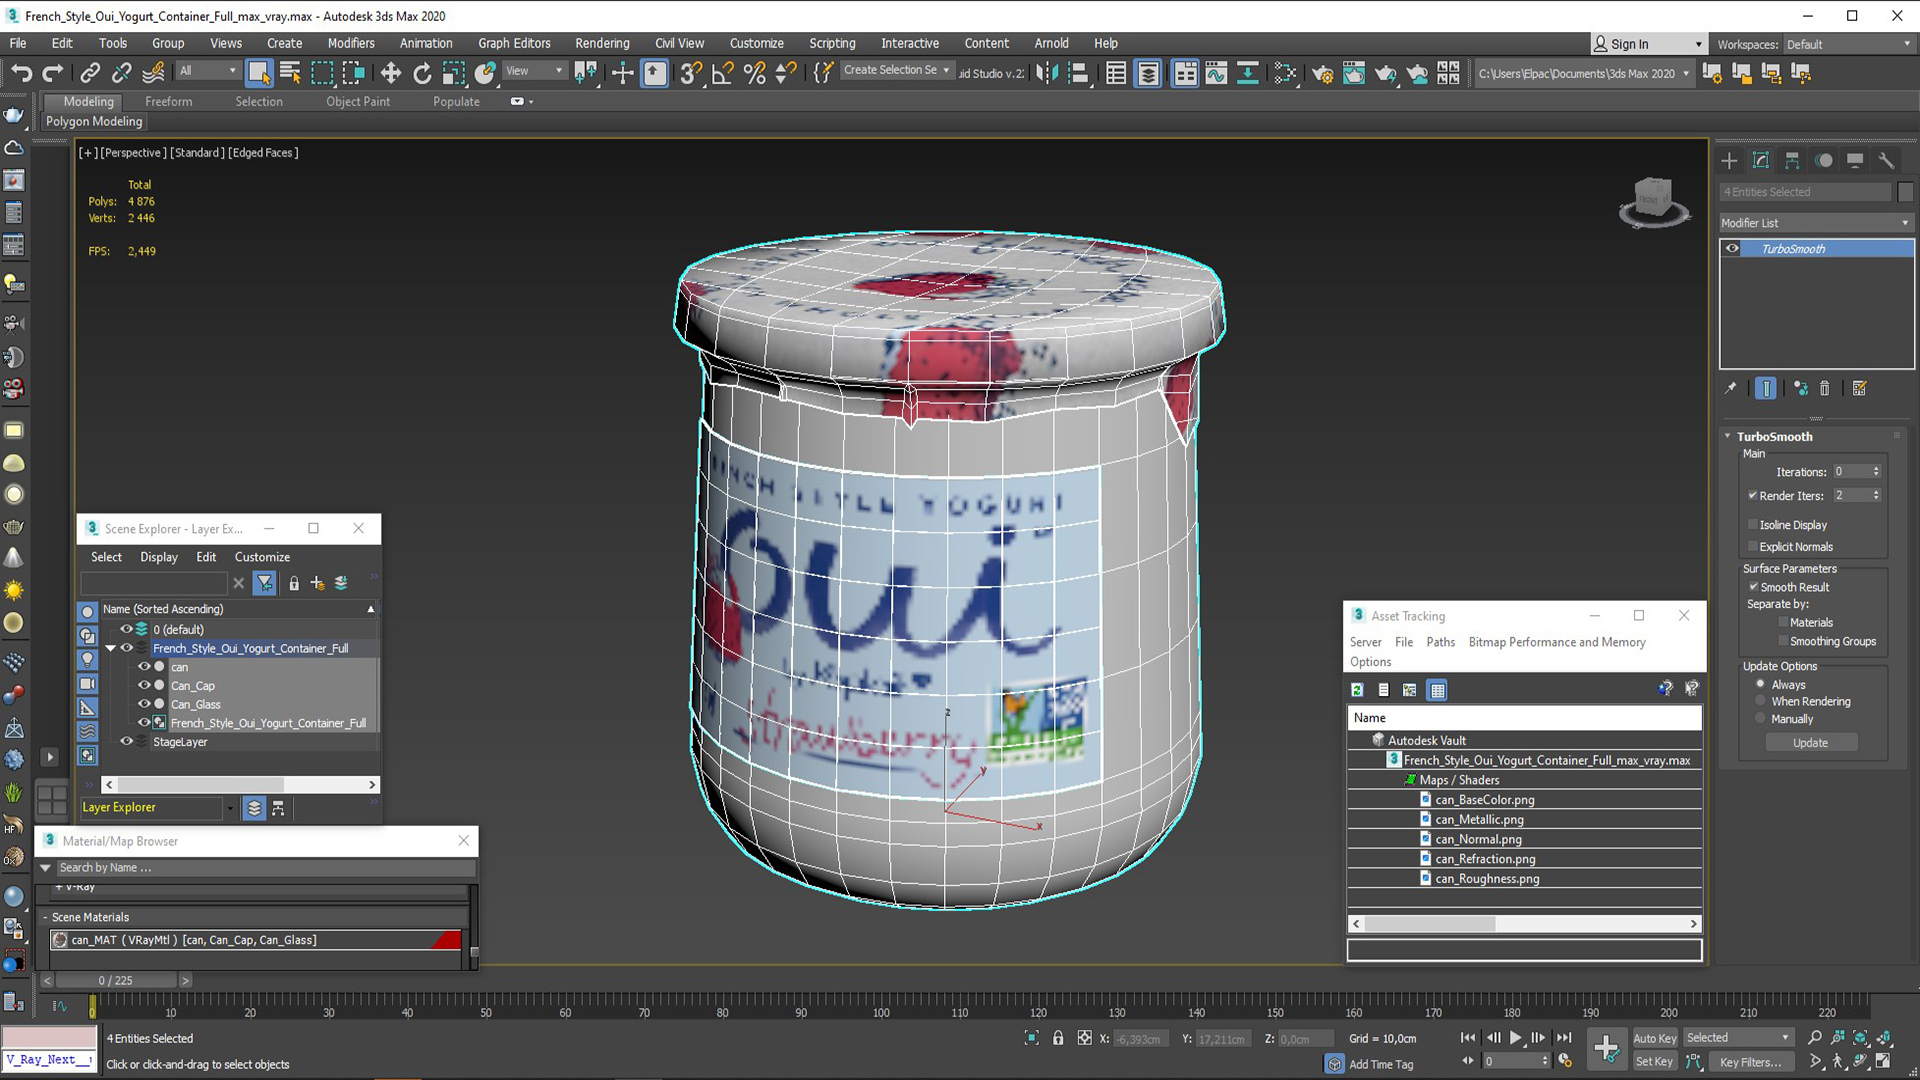This screenshot has height=1080, width=1920.
Task: Open the Layer Explorer dropdown
Action: point(230,808)
